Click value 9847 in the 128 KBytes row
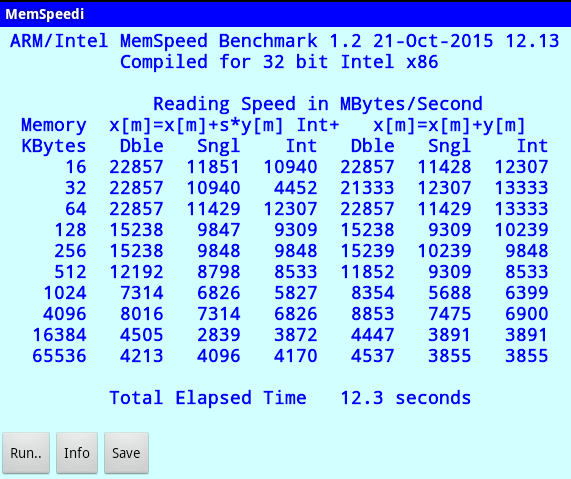The height and width of the screenshot is (479, 571). (x=218, y=230)
